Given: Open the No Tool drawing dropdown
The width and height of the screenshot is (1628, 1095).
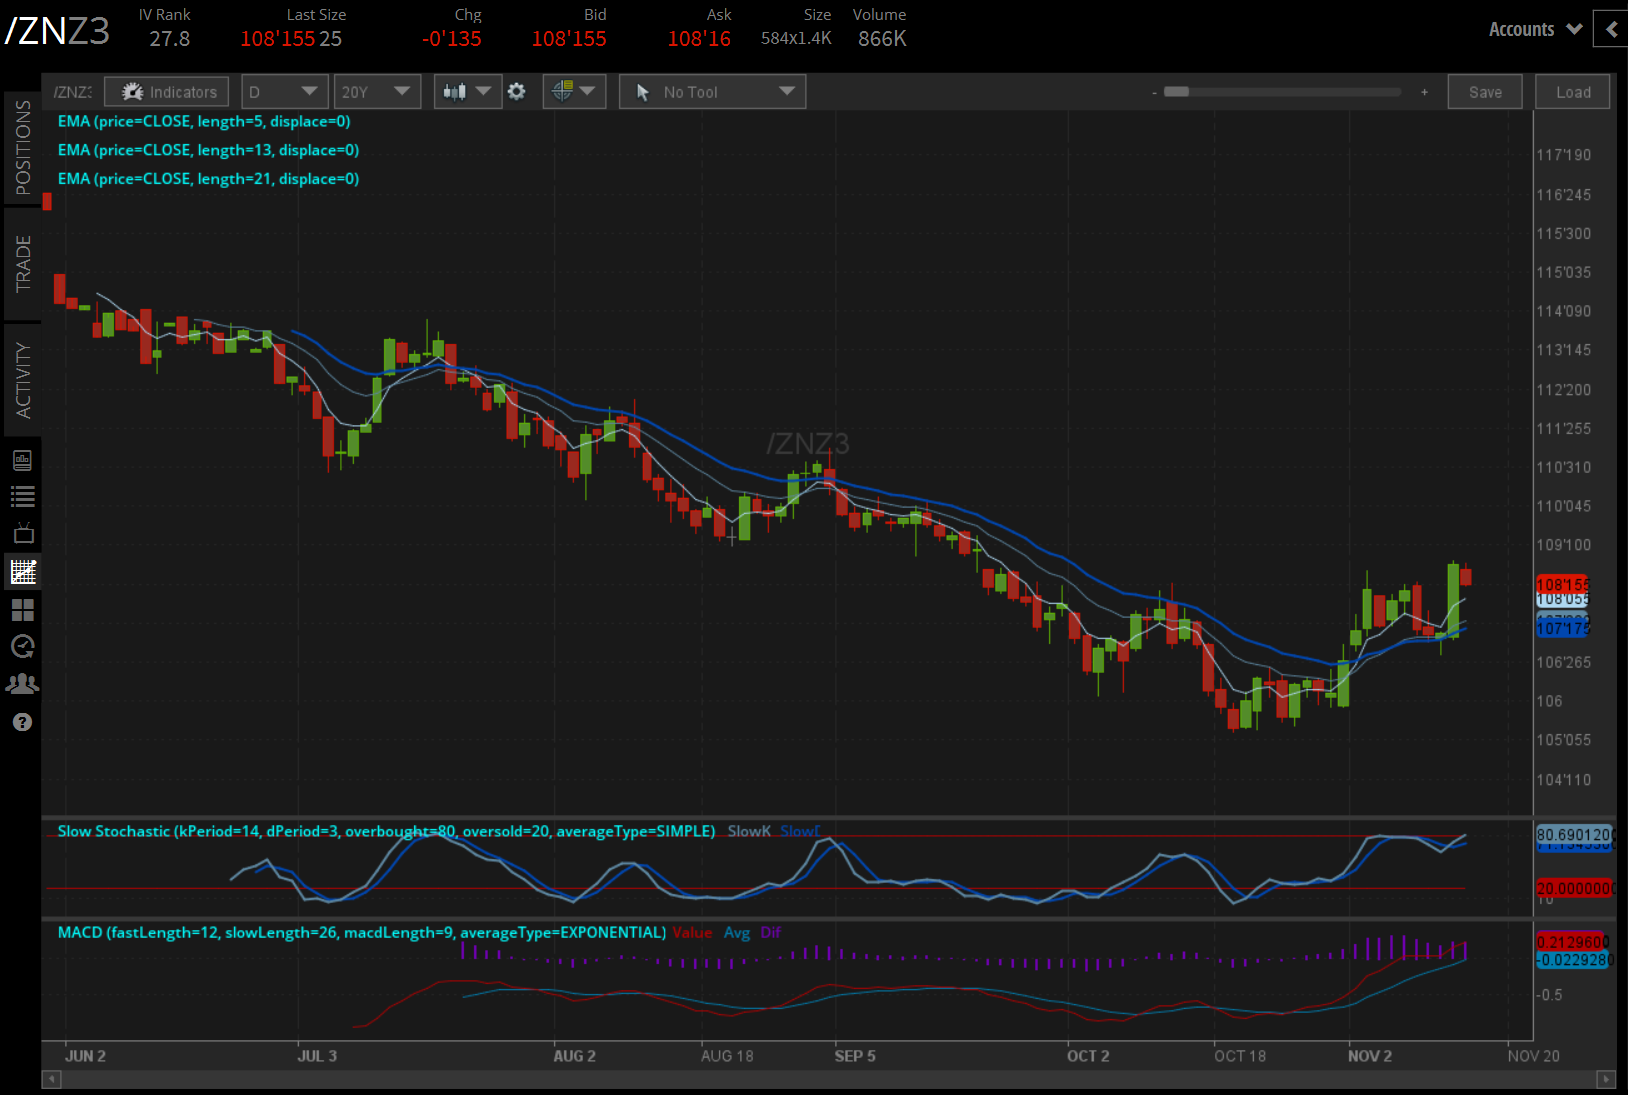Looking at the screenshot, I should [712, 92].
